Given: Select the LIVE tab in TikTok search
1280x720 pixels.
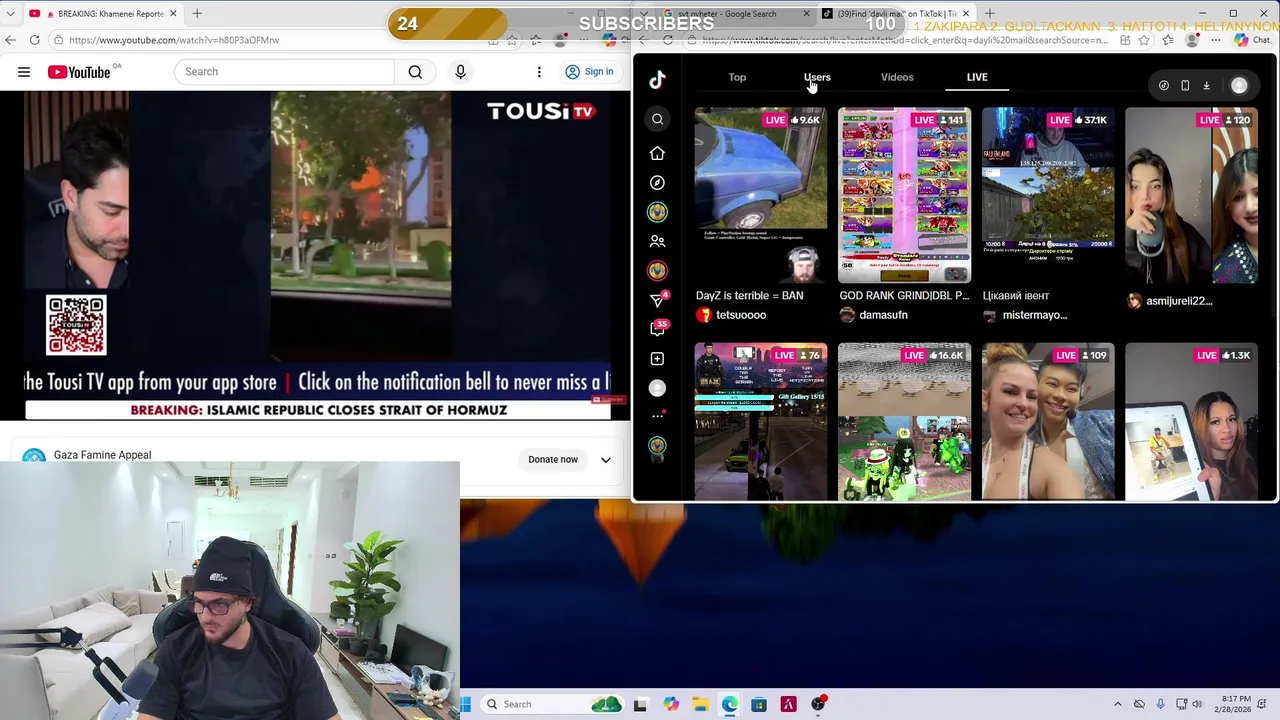Looking at the screenshot, I should pos(977,77).
